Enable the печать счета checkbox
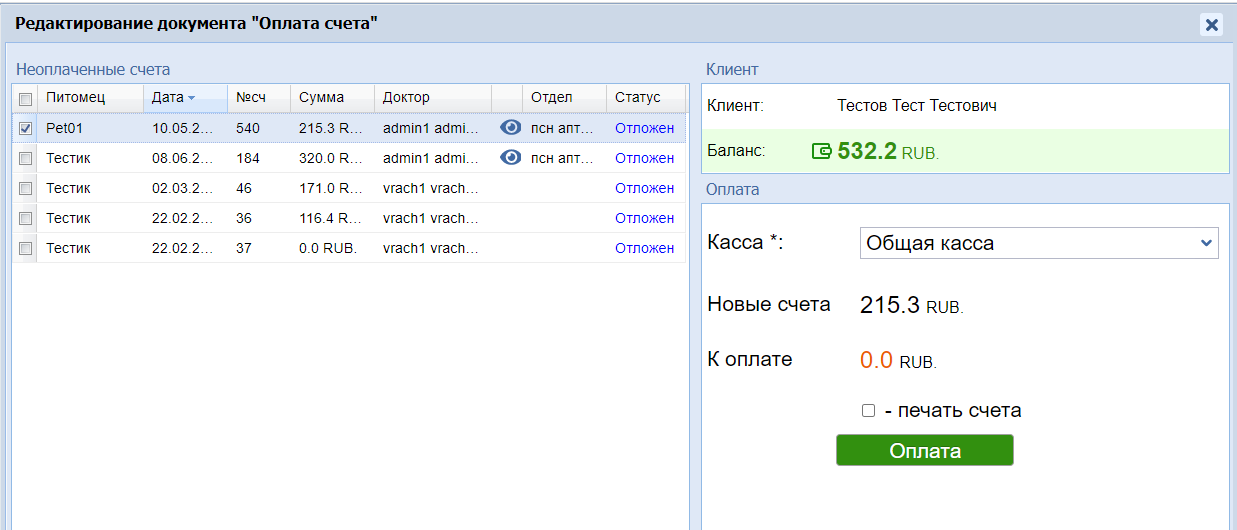Viewport: 1237px width, 530px height. pyautogui.click(x=868, y=411)
